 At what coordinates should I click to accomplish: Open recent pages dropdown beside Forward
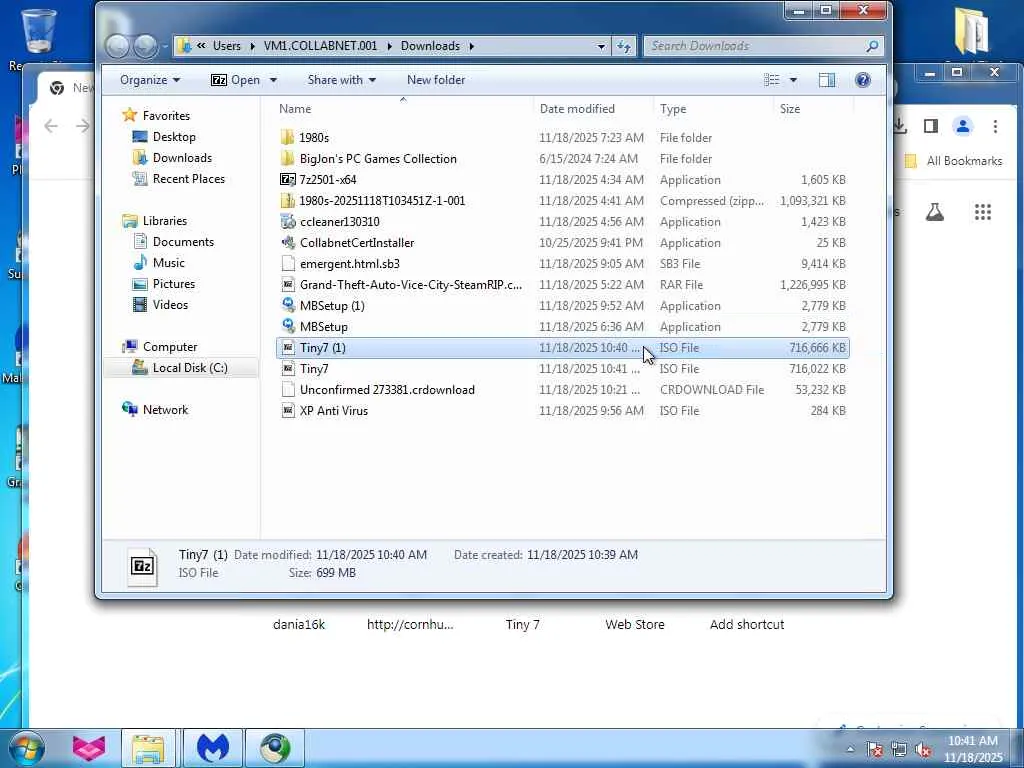(x=165, y=46)
